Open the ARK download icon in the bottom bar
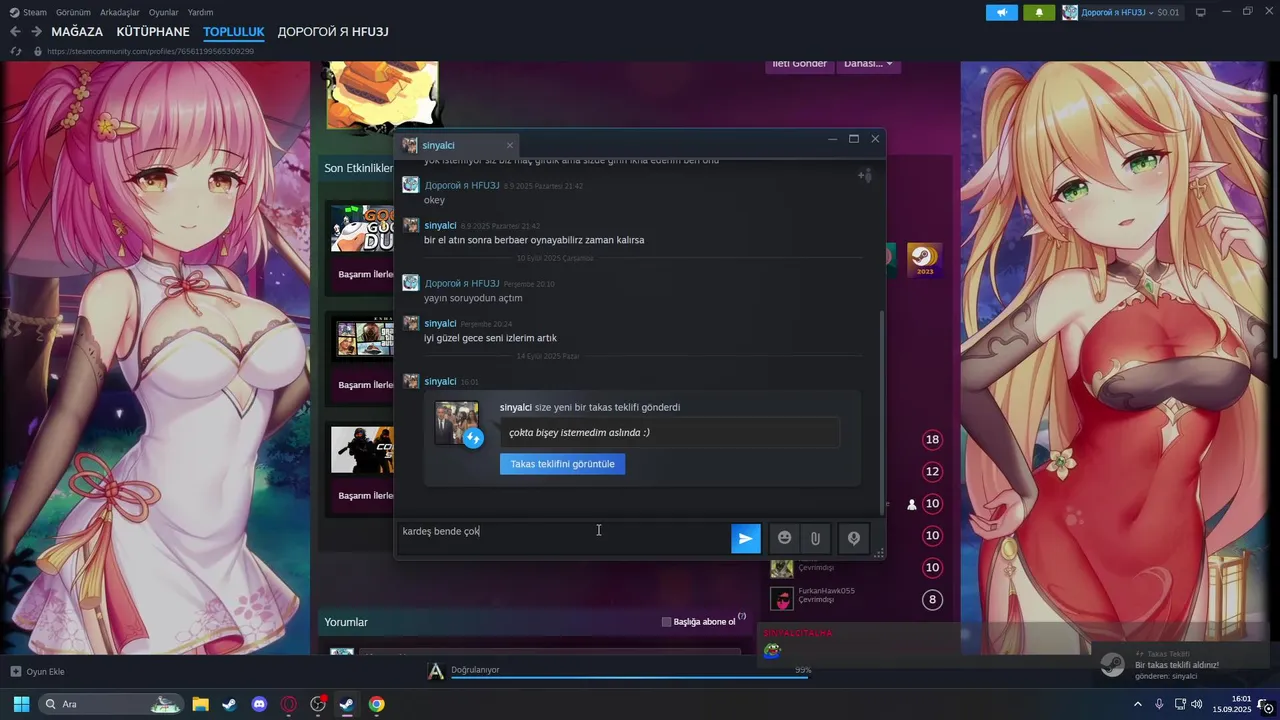Image resolution: width=1280 pixels, height=720 pixels. click(435, 671)
